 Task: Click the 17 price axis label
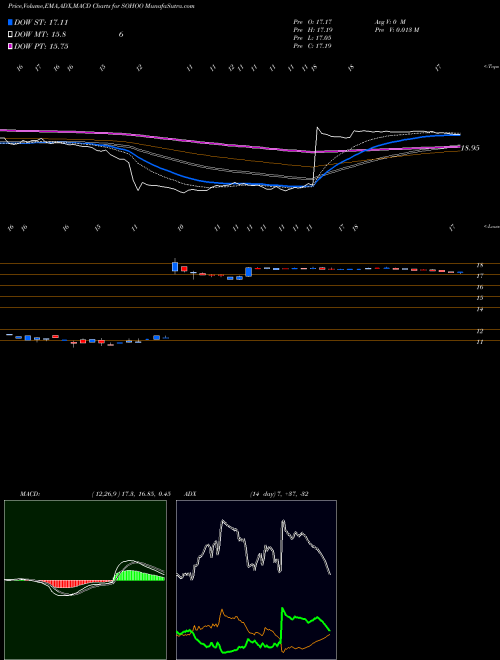tap(479, 276)
